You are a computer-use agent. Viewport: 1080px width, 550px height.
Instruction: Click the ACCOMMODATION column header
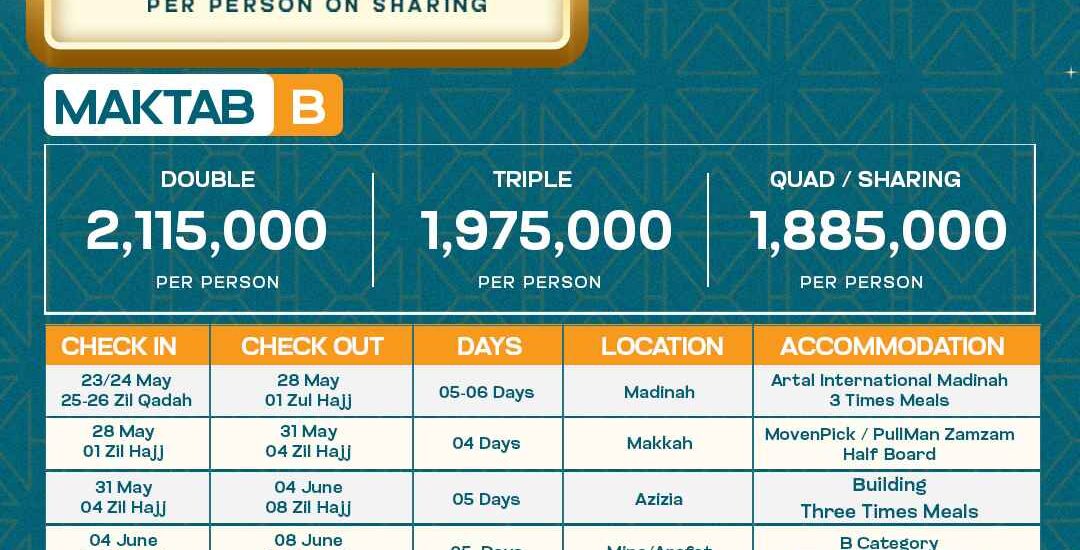pos(892,346)
